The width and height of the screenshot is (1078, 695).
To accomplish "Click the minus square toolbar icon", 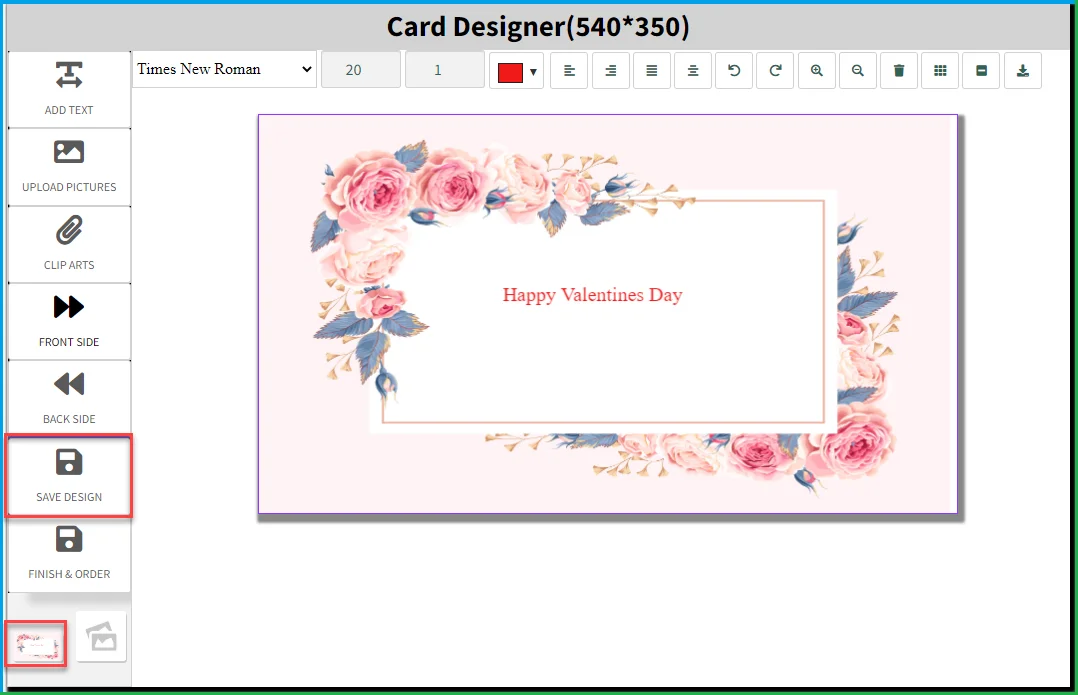I will (982, 70).
